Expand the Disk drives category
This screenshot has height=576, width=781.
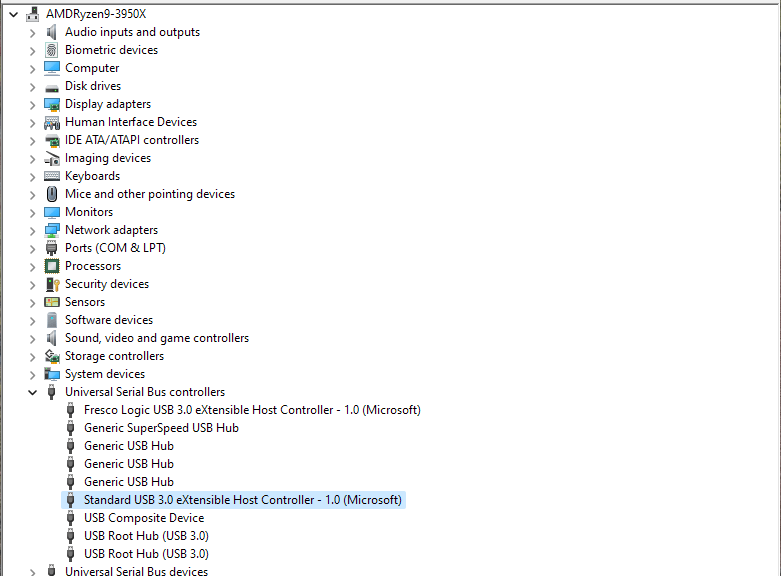pyautogui.click(x=32, y=87)
